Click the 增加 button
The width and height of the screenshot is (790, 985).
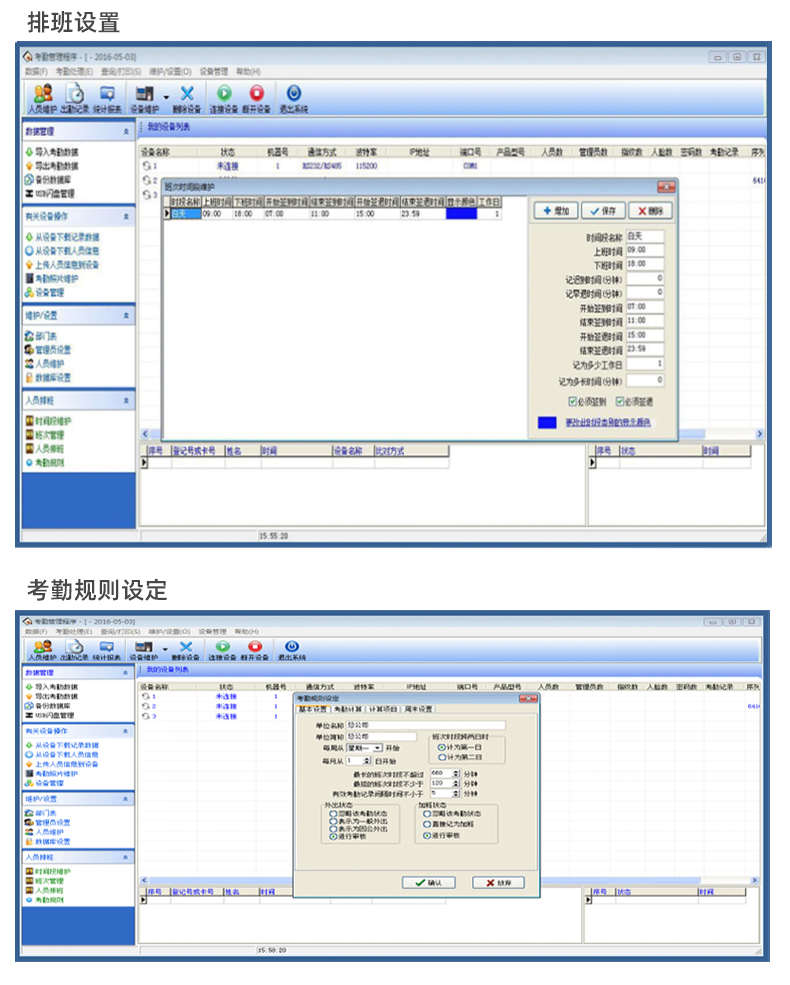556,211
